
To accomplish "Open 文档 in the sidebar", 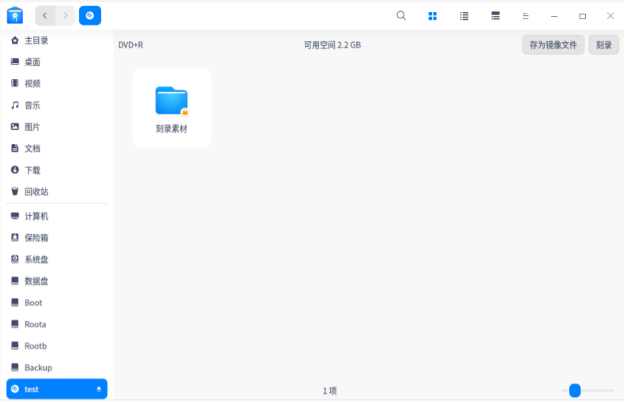I will click(x=57, y=148).
